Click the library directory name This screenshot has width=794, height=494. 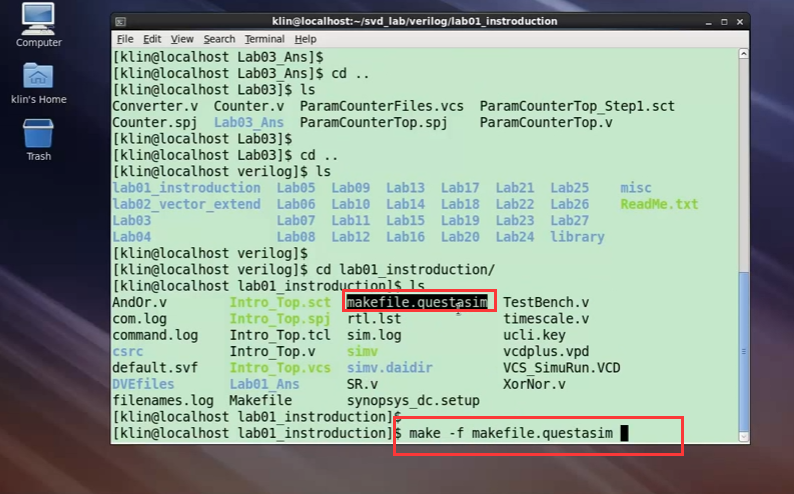pos(577,237)
